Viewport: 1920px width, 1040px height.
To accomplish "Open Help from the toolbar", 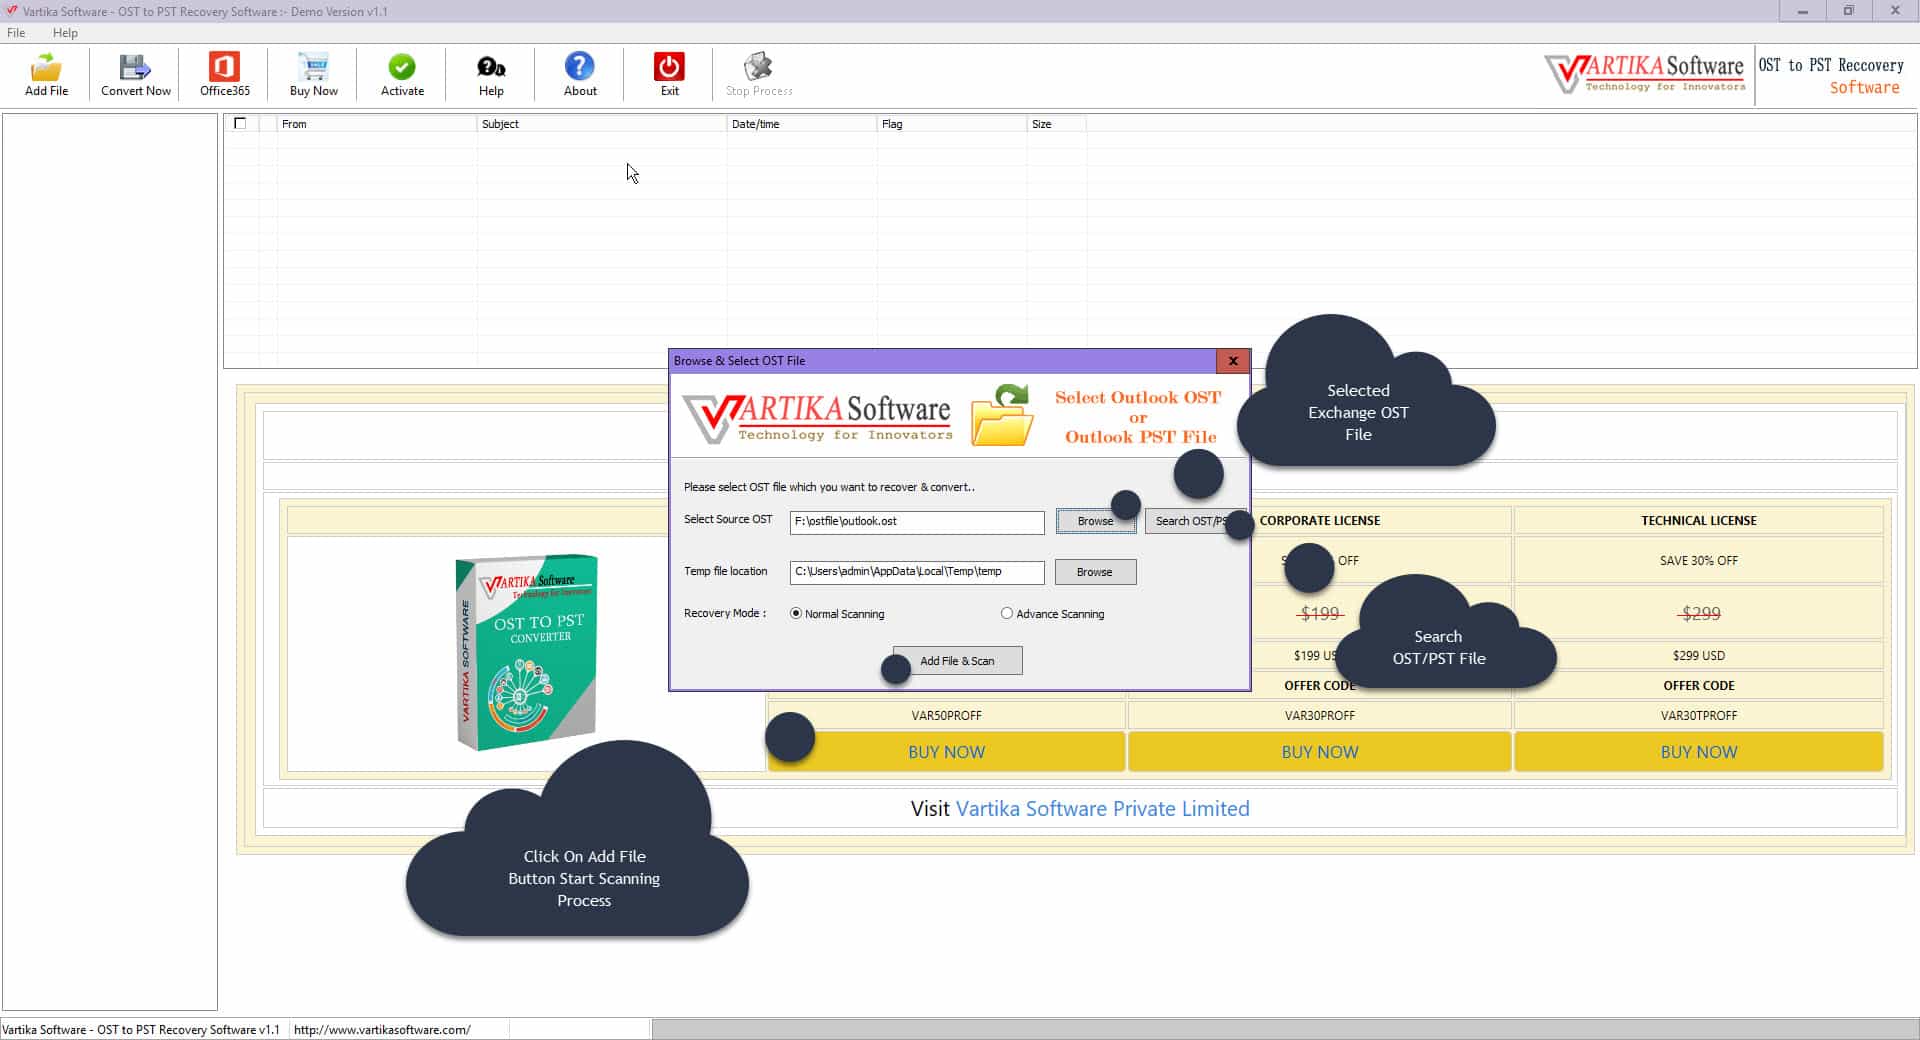I will click(x=491, y=74).
